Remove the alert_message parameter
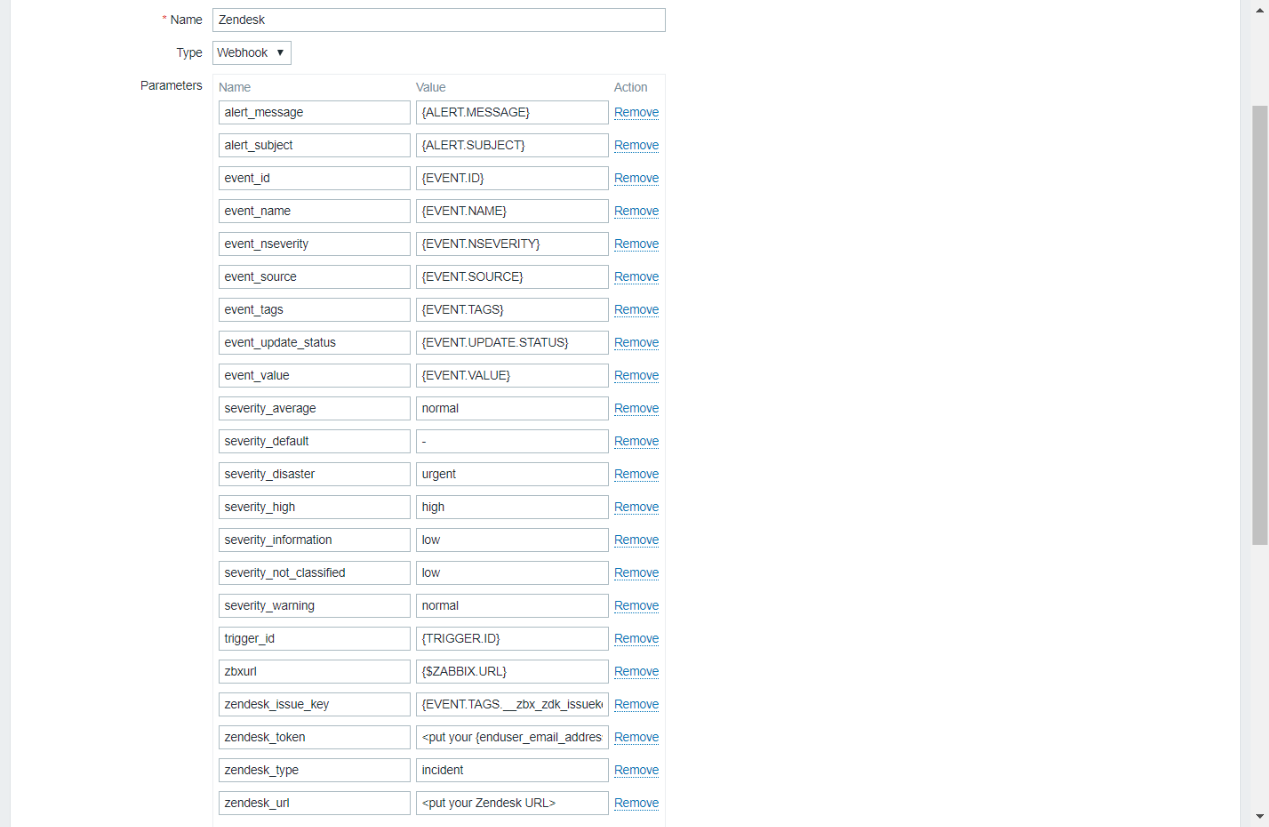The image size is (1269, 827). [636, 113]
